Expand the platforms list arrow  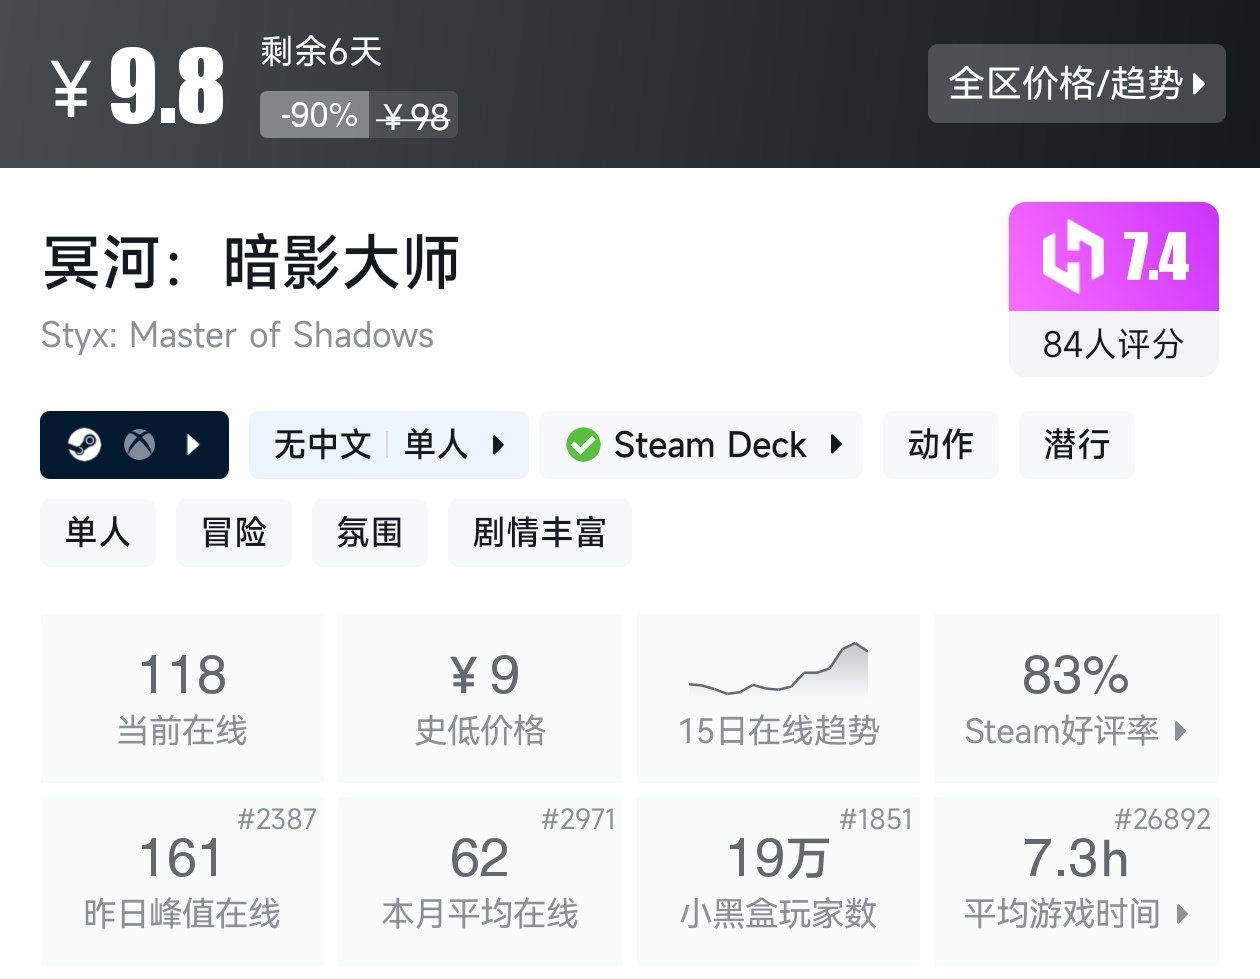[194, 445]
